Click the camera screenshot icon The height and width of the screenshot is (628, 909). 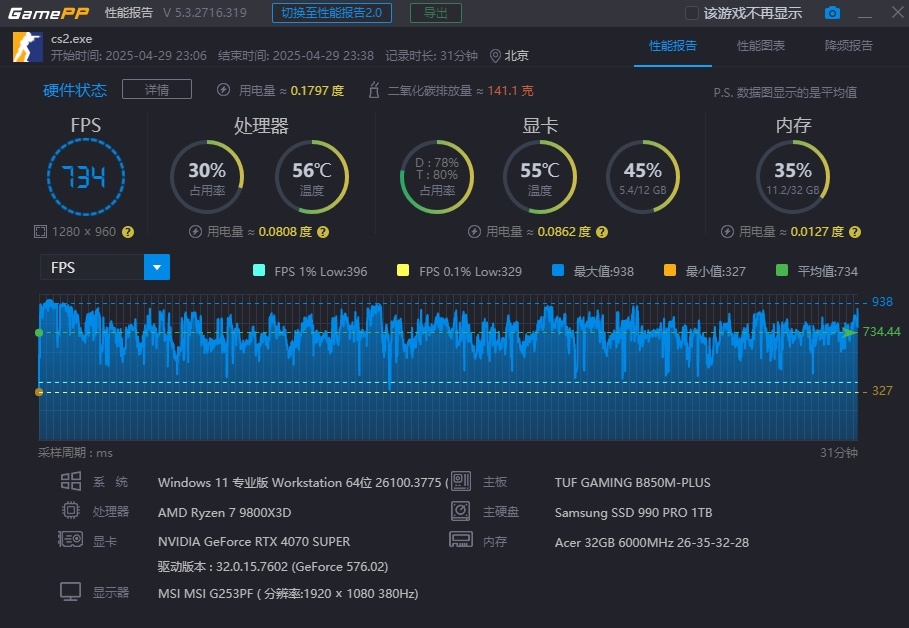pos(832,13)
